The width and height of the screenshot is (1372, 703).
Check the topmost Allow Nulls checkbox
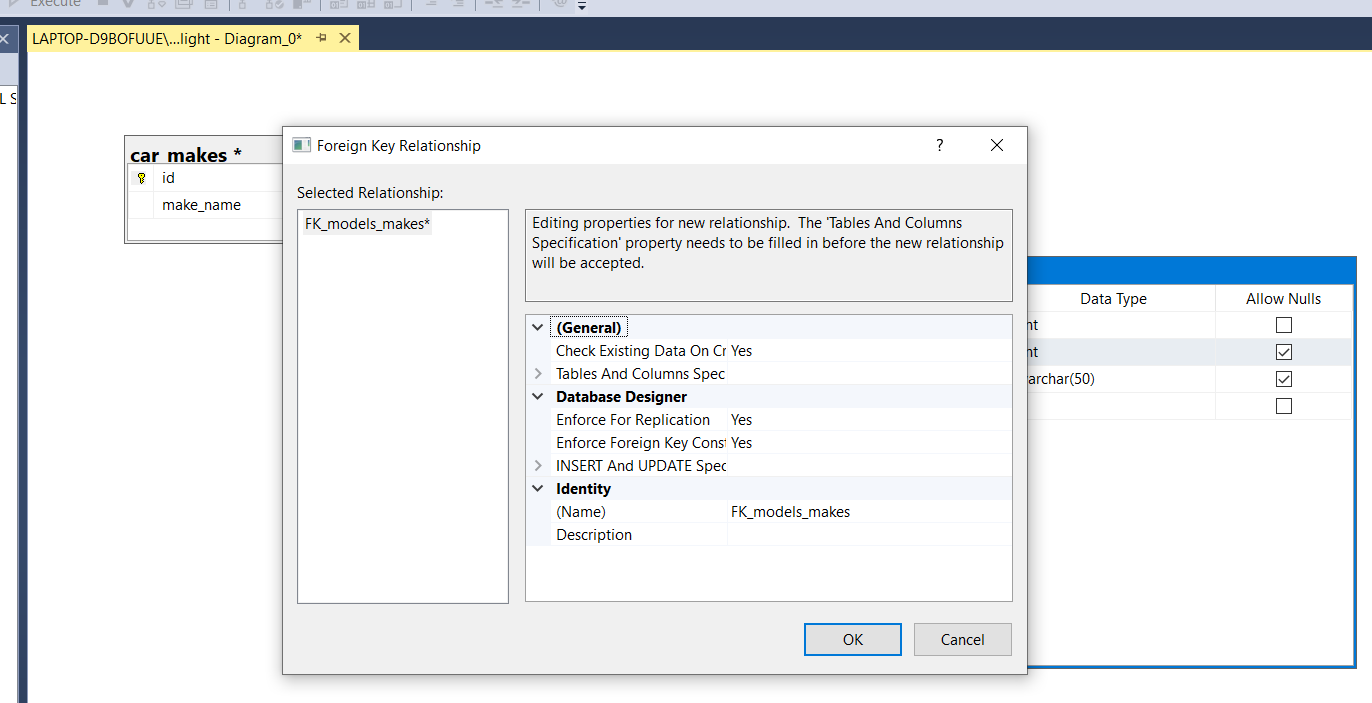coord(1284,325)
